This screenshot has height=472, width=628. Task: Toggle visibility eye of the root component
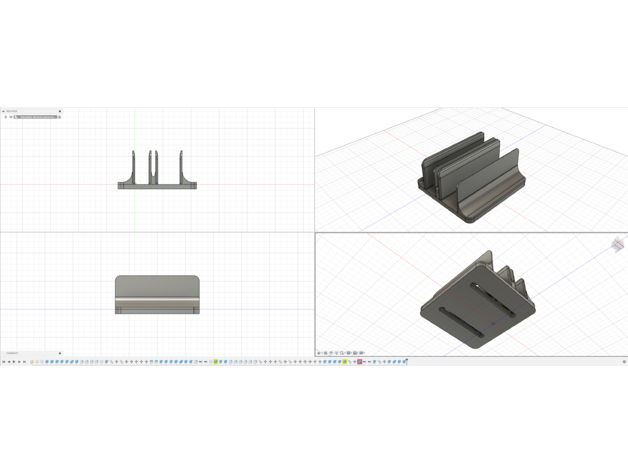(10, 117)
